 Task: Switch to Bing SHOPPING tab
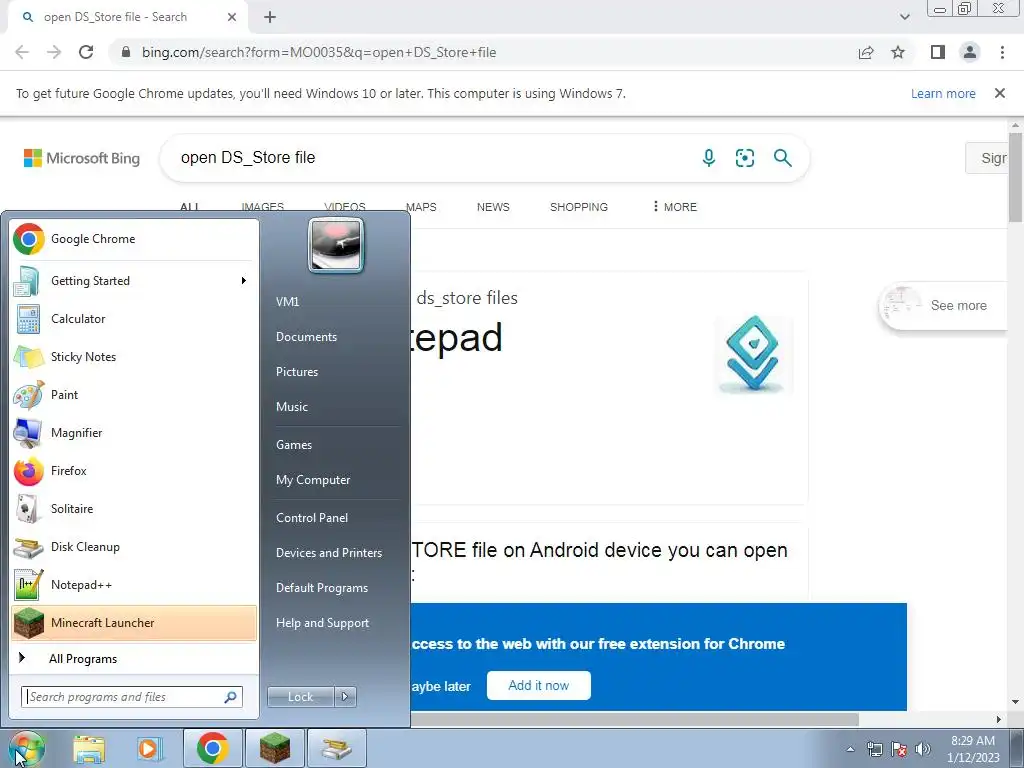point(579,207)
